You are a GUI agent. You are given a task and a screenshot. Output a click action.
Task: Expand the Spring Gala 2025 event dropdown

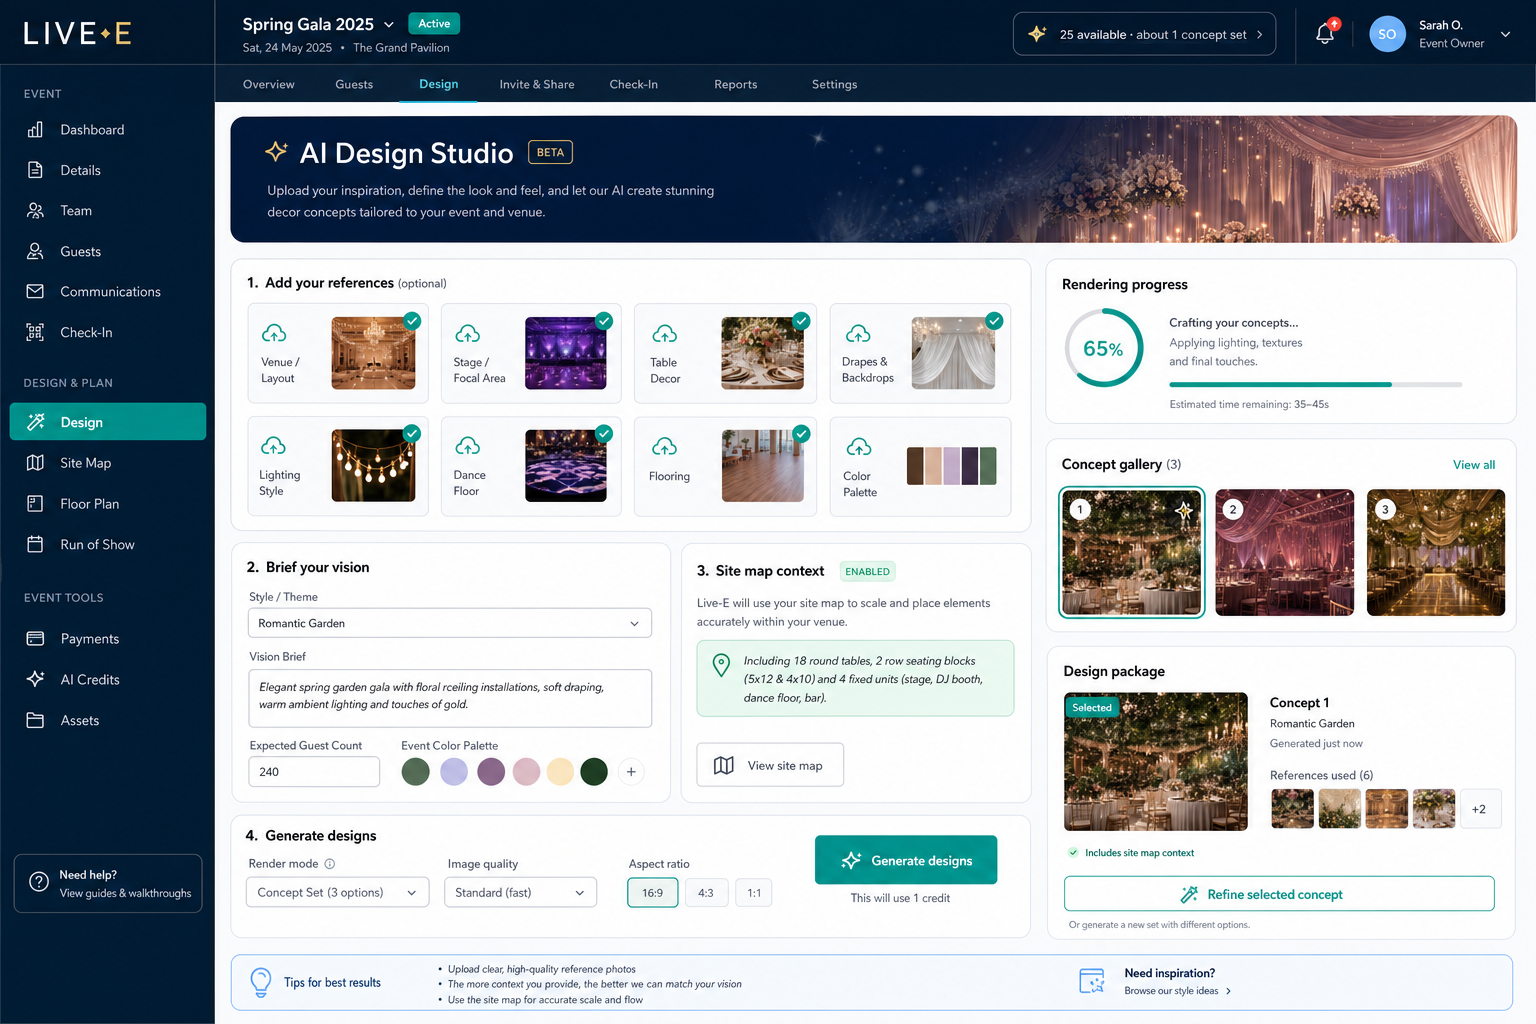[x=389, y=24]
